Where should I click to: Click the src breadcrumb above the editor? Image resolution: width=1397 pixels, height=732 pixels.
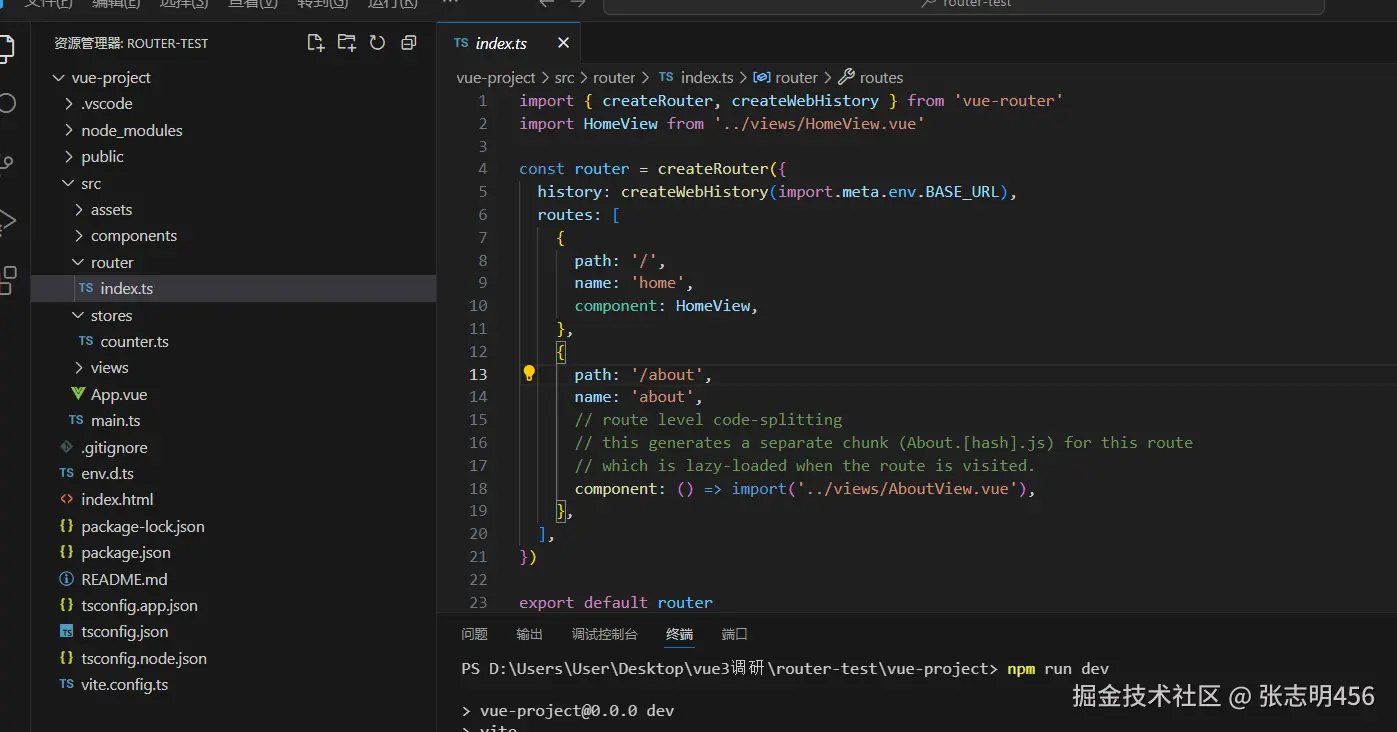point(564,77)
